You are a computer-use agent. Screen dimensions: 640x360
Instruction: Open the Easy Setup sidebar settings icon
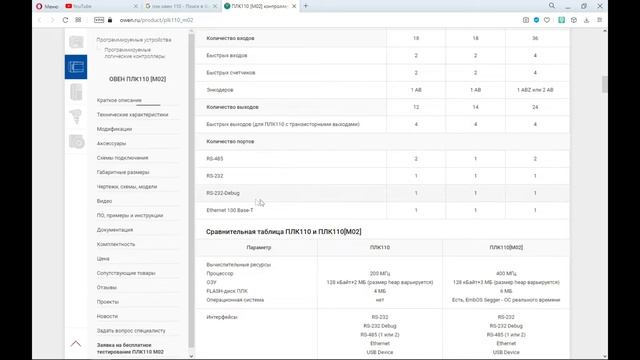599,20
